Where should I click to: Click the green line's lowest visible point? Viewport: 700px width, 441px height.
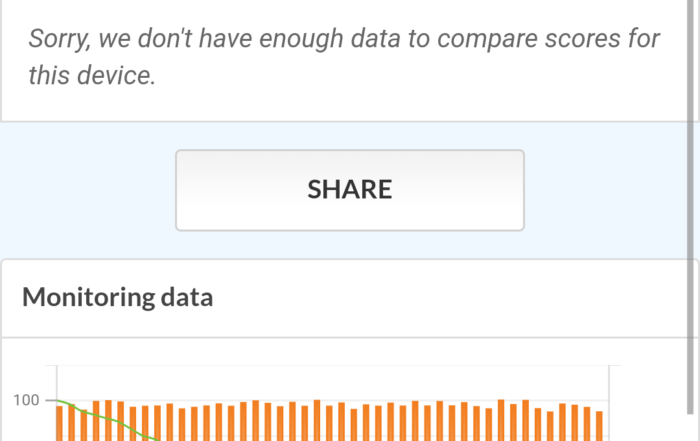(155, 437)
